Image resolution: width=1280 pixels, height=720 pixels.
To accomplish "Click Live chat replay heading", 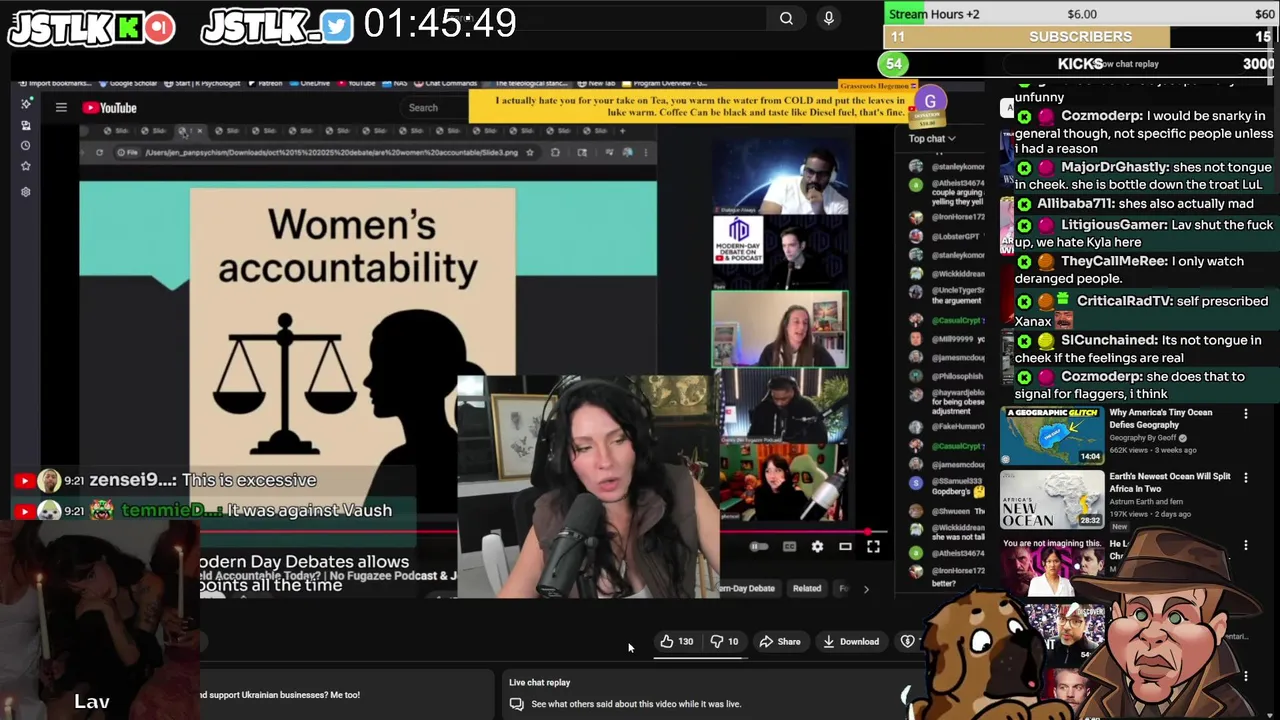I will [x=539, y=682].
